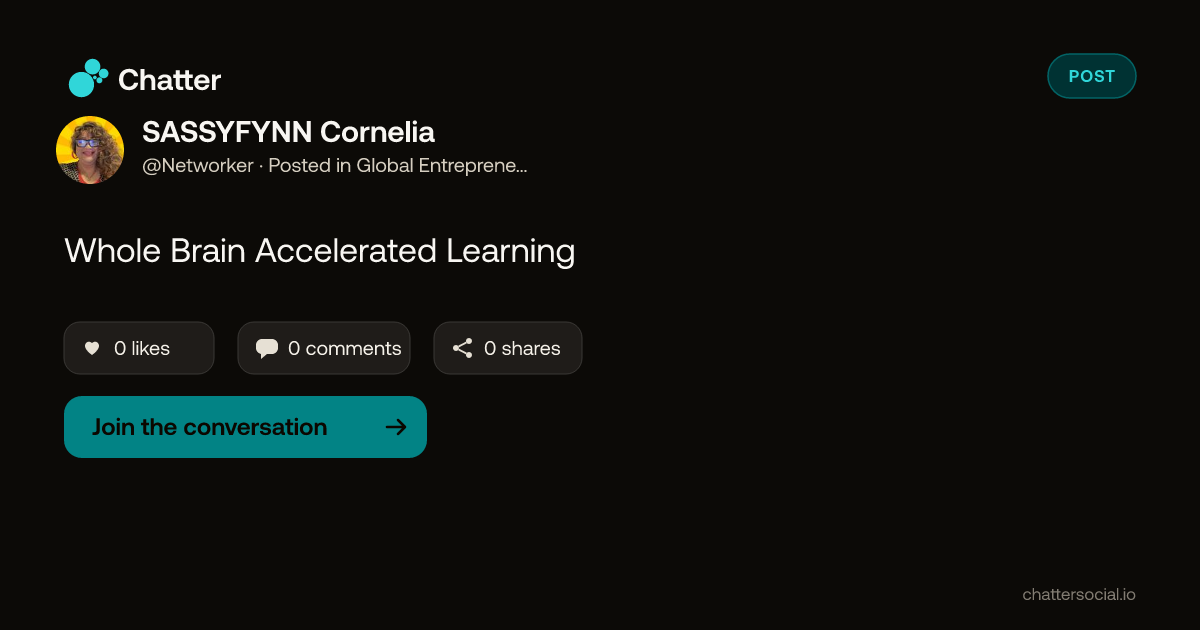
Task: Open the 0 comments label
Action: point(345,348)
